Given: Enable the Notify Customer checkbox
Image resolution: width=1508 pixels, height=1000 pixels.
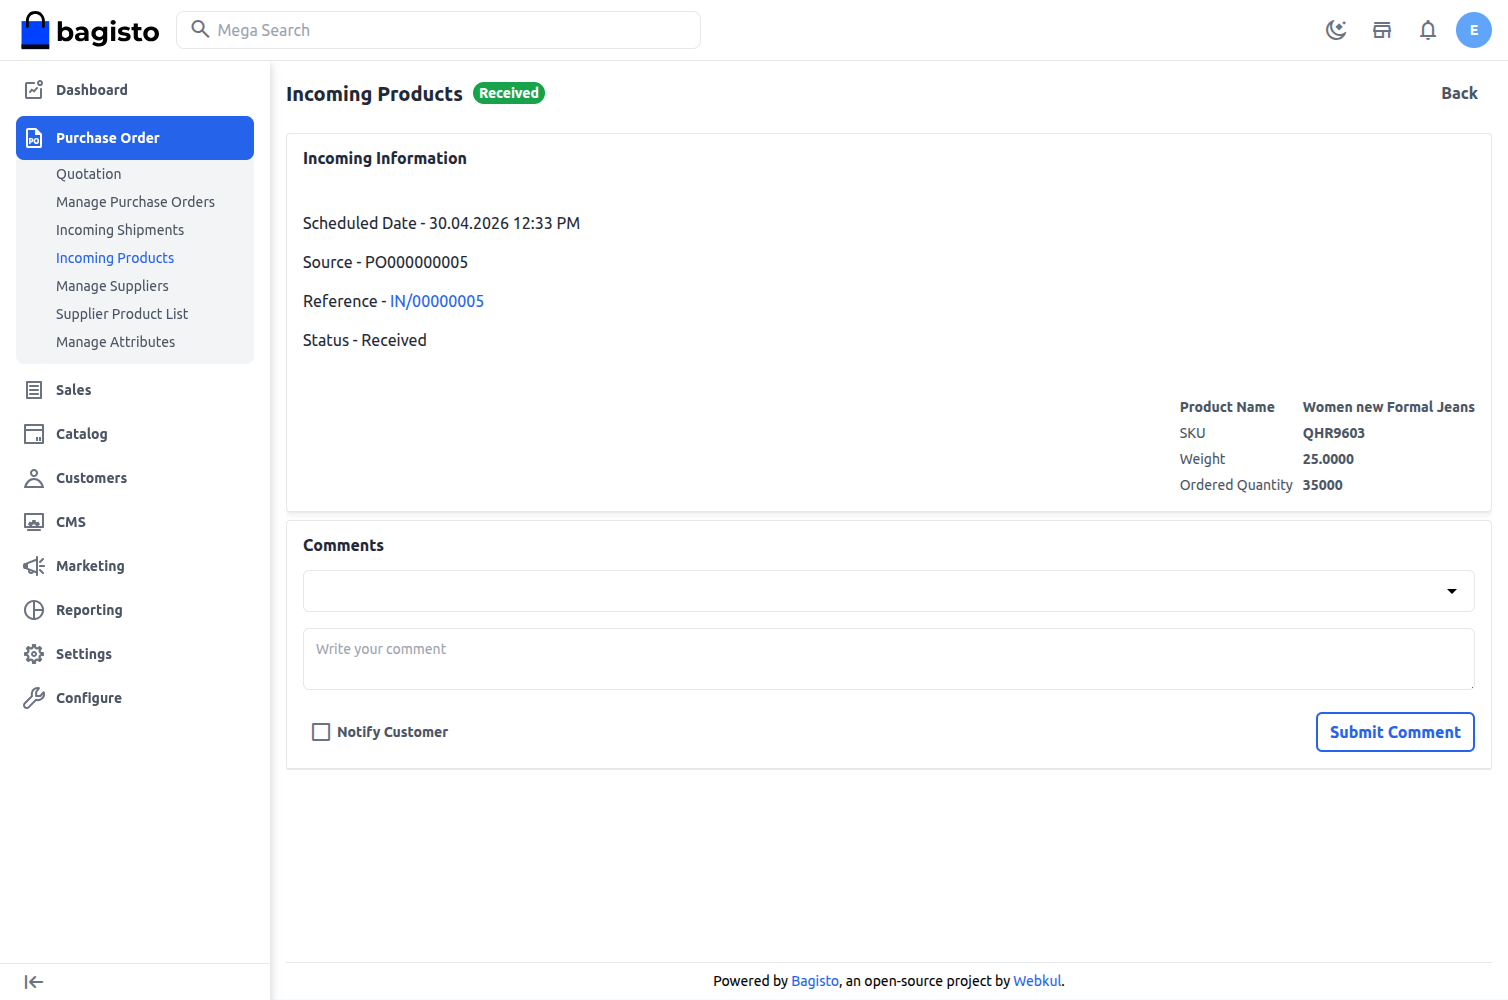Looking at the screenshot, I should tap(320, 731).
